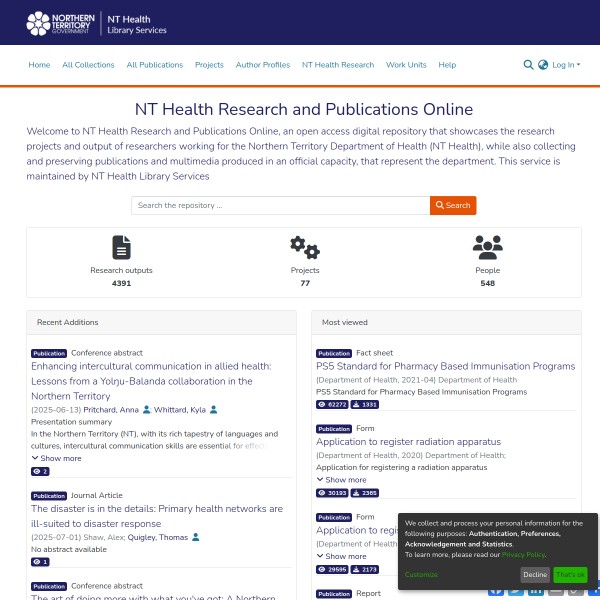This screenshot has height=600, width=600.
Task: Decline the cookie consent
Action: coord(535,575)
